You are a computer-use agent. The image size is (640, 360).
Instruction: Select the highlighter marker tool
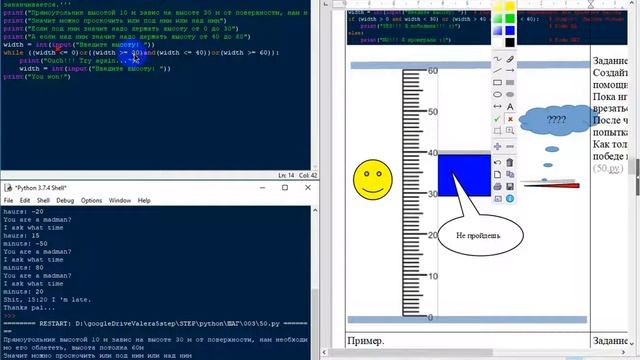[510, 59]
